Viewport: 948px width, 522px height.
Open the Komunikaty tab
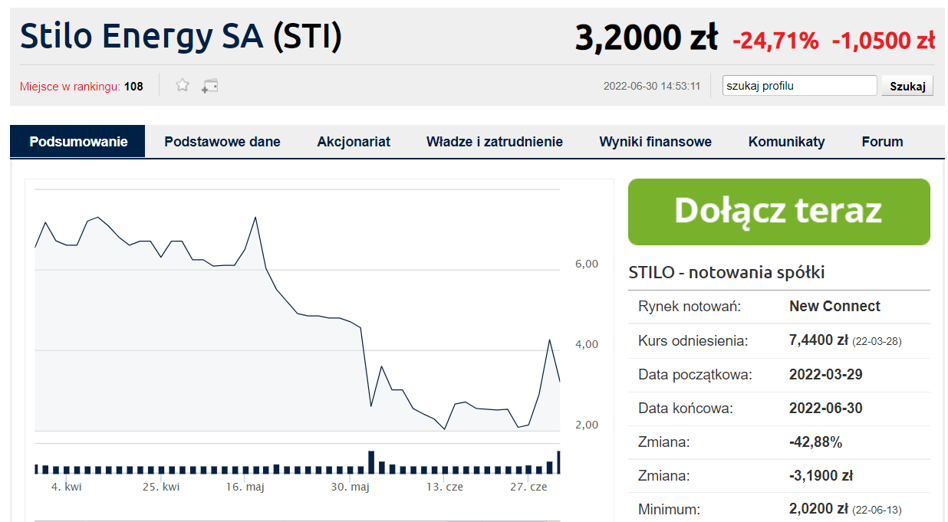(787, 142)
